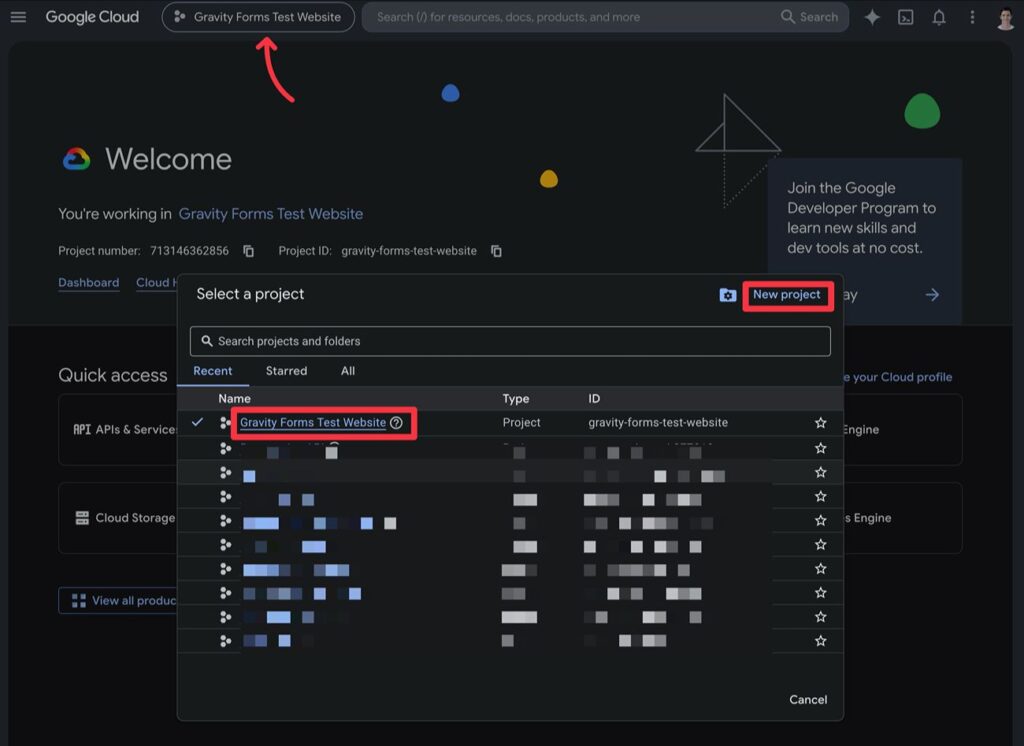Open the Dashboard link
The width and height of the screenshot is (1024, 746).
(x=89, y=283)
